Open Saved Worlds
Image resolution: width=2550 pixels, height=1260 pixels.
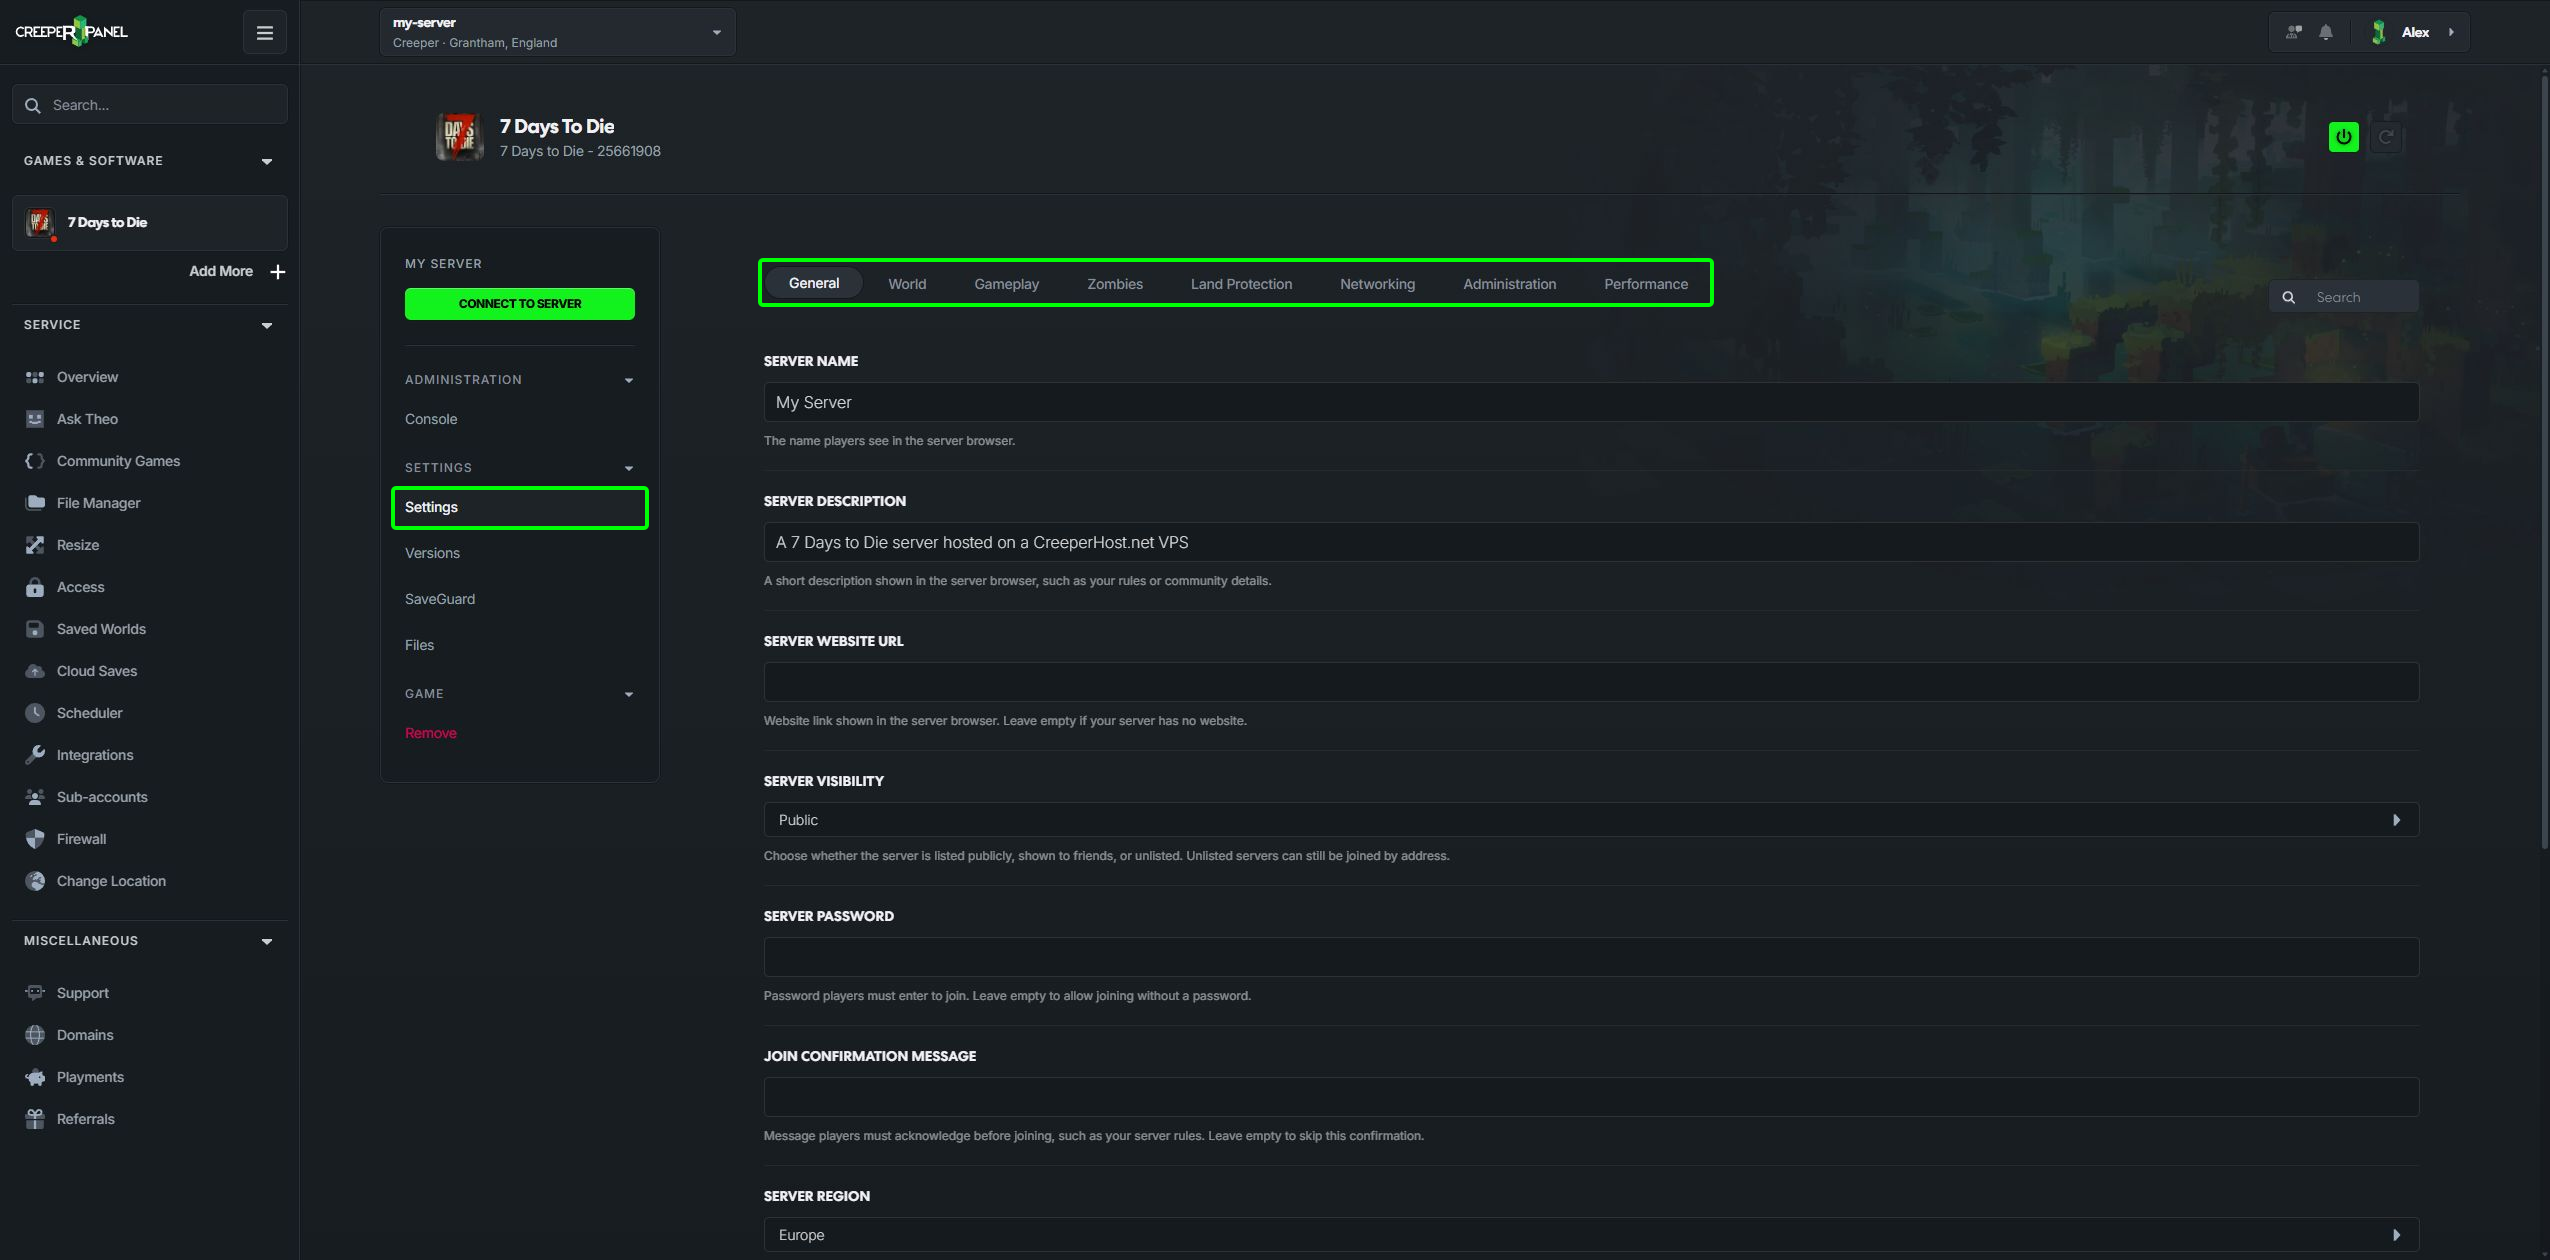pos(101,629)
